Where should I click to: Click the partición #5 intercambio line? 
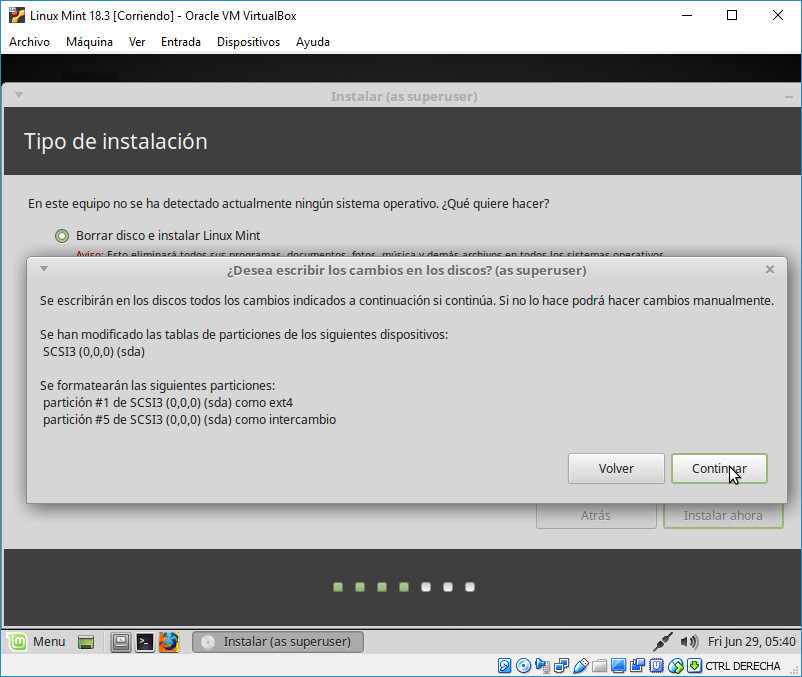point(189,420)
